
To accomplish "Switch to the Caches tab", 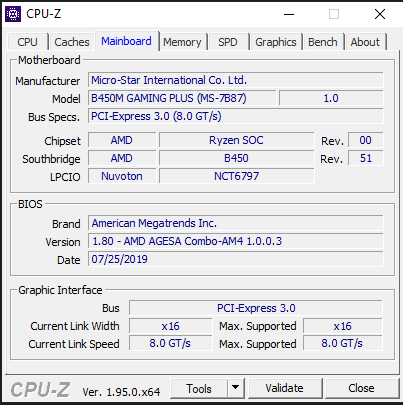I will [72, 42].
